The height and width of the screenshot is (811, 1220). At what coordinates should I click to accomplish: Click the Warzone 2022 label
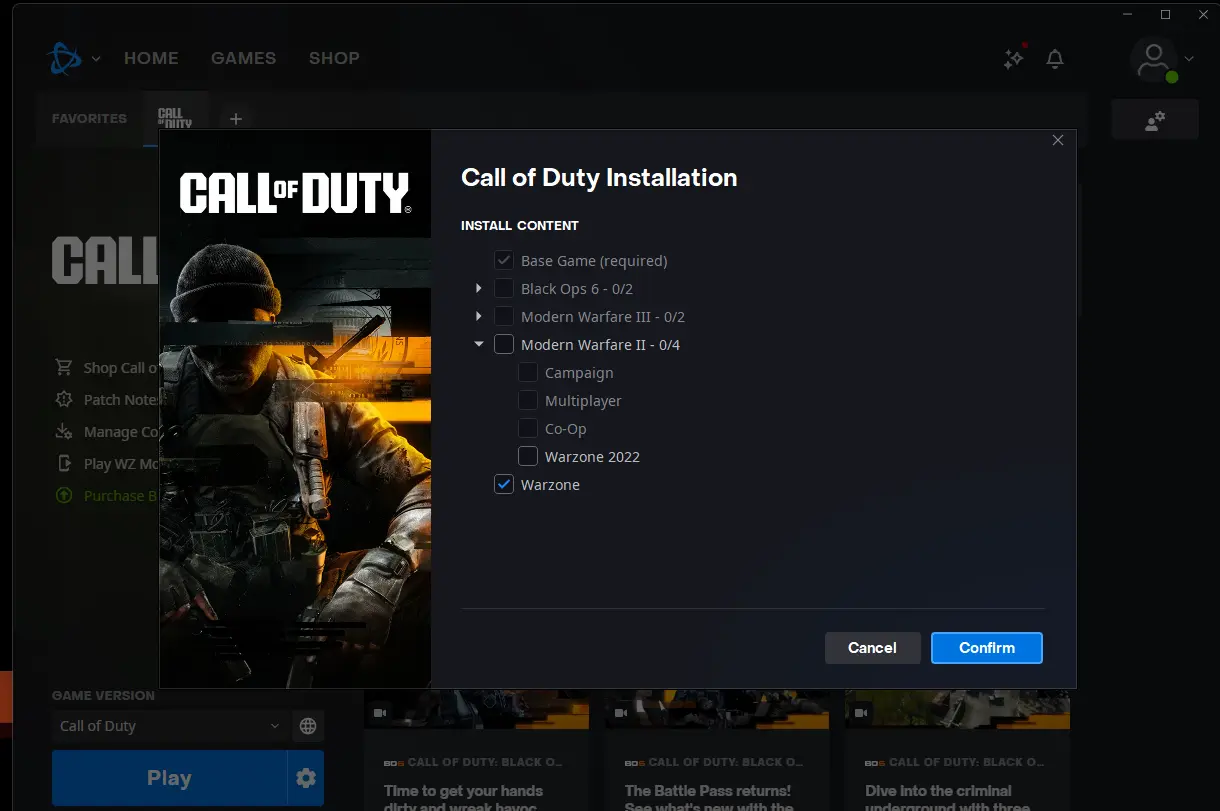[x=592, y=457]
